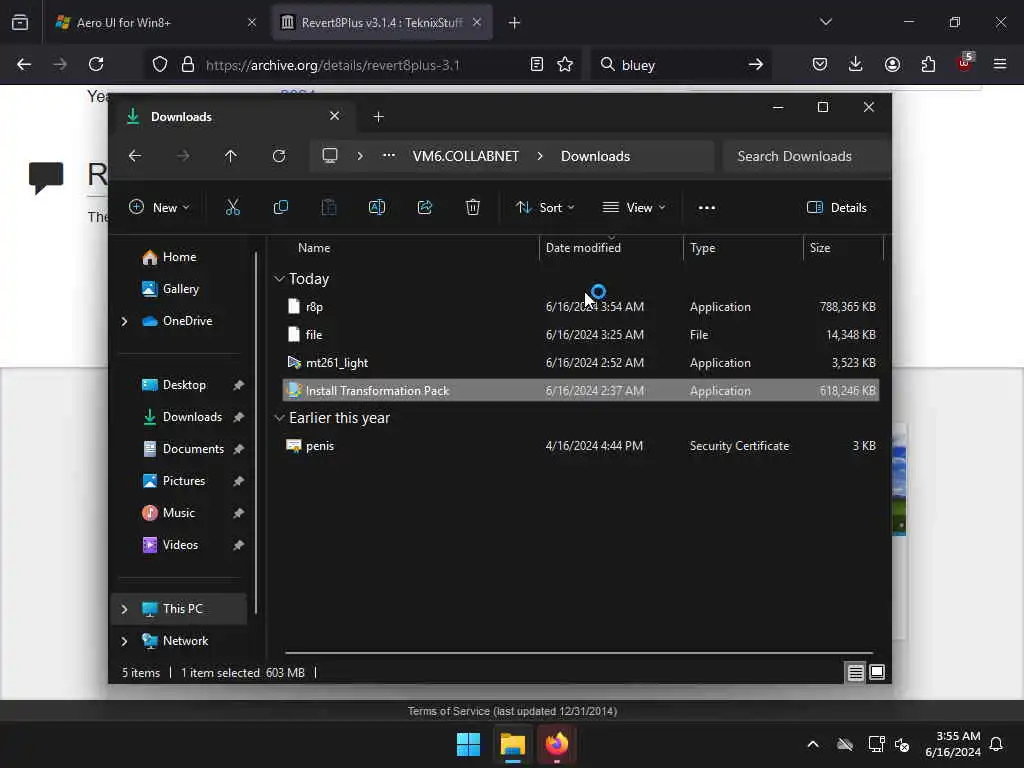Go back in File Explorer
Image resolution: width=1024 pixels, height=768 pixels.
[x=135, y=156]
